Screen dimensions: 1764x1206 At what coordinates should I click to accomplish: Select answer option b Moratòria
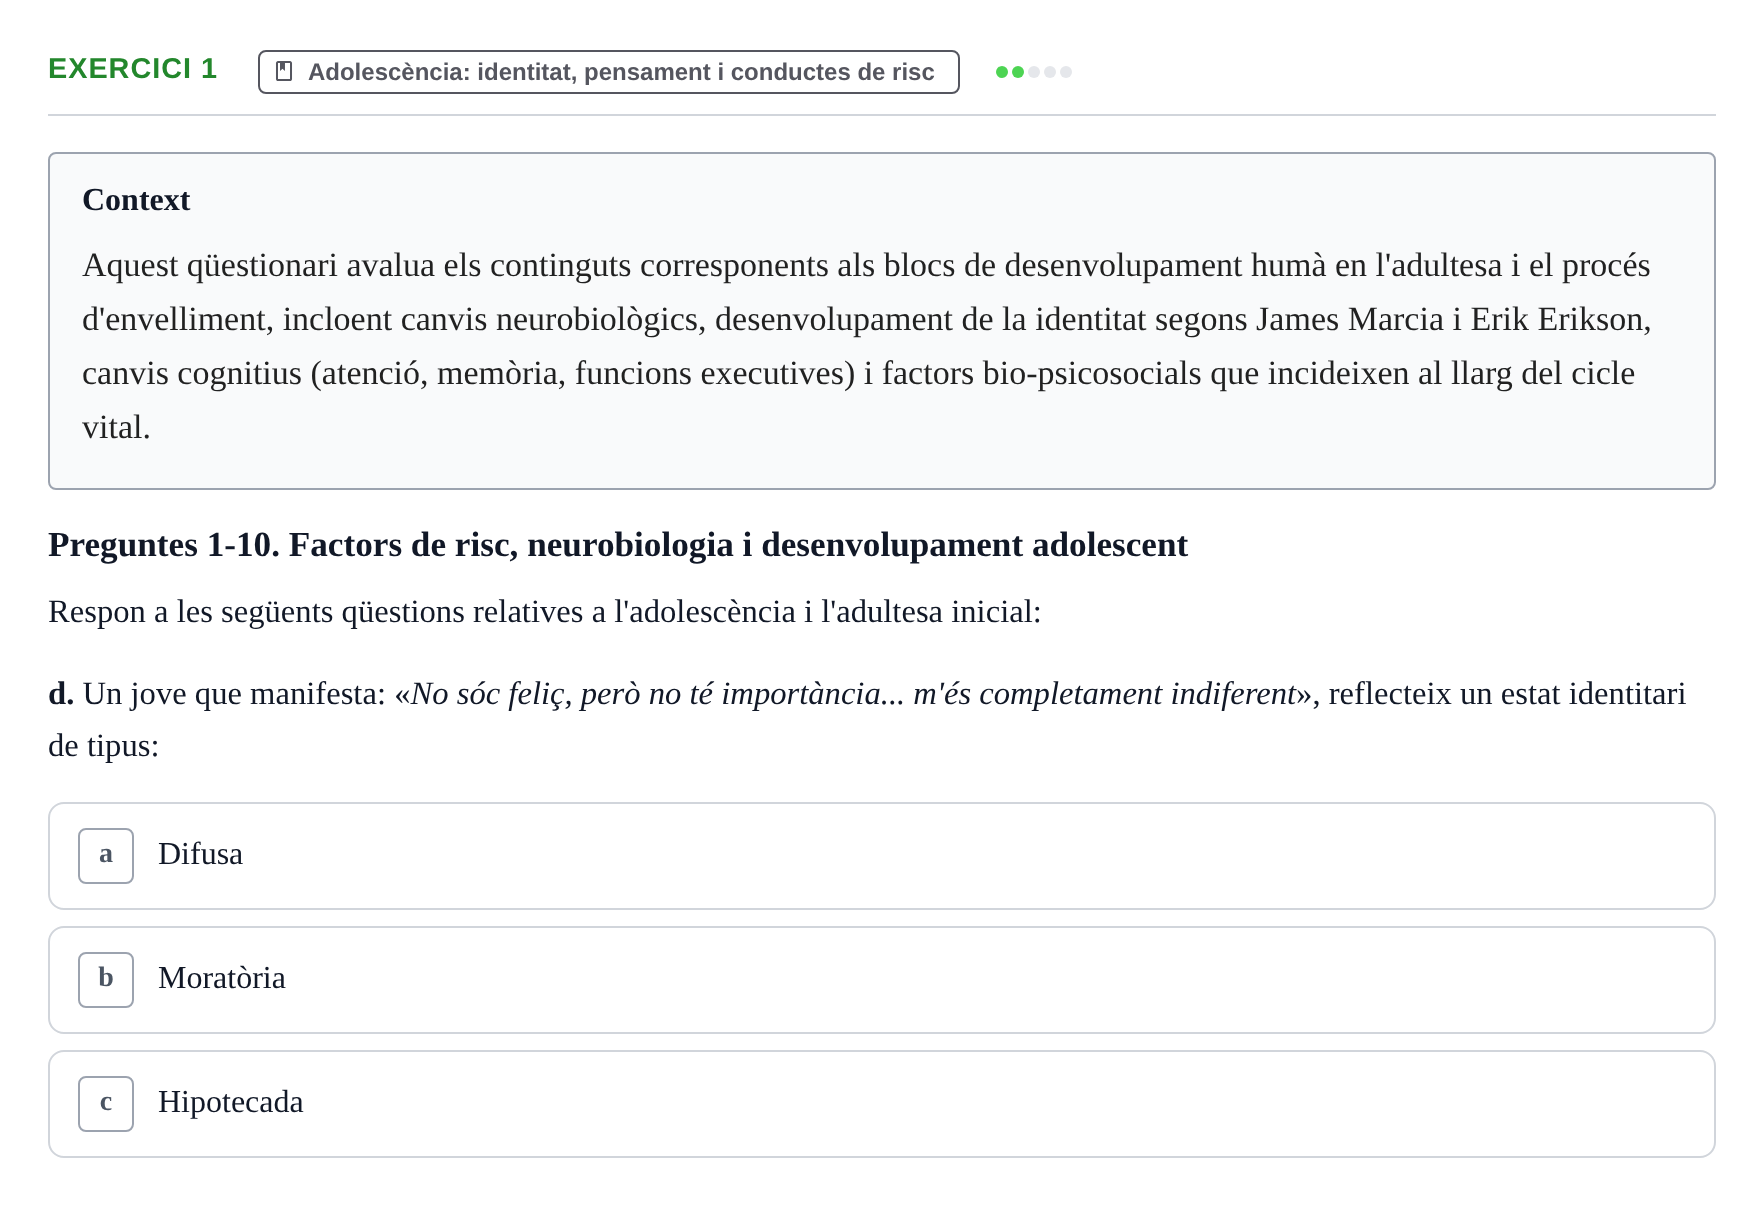click(881, 980)
